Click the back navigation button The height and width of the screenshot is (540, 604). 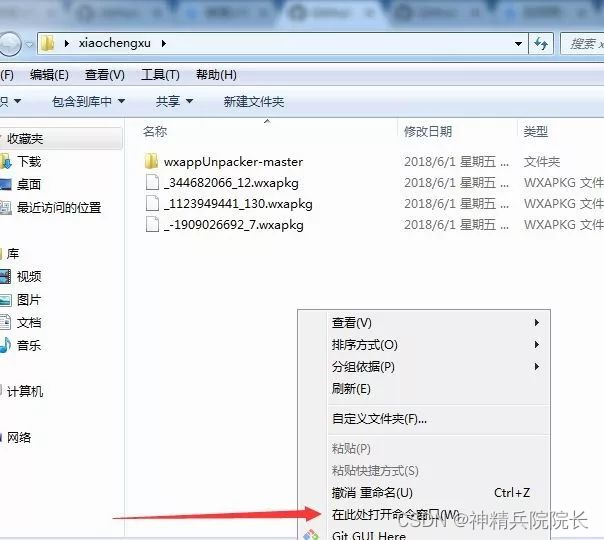click(10, 44)
